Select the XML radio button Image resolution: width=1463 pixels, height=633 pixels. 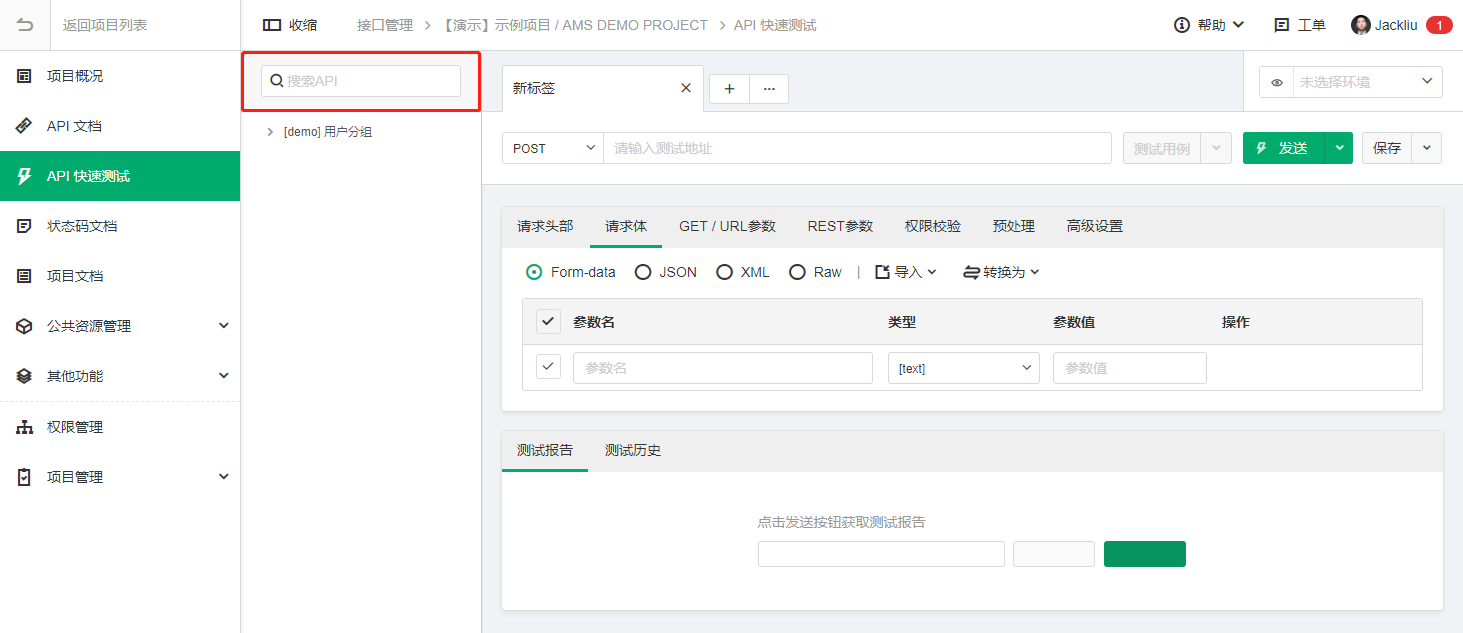tap(724, 272)
